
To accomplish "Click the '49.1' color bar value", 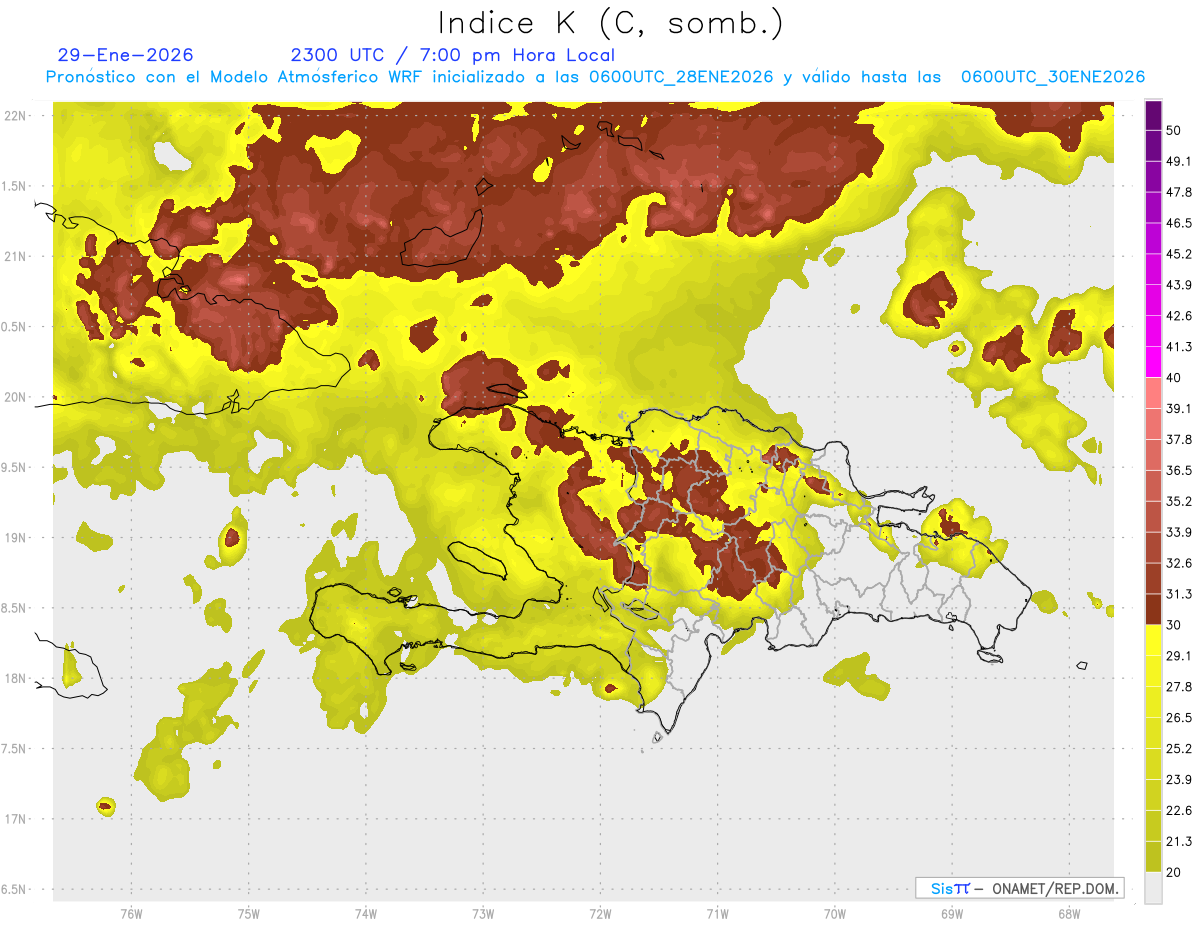I will tap(1179, 162).
